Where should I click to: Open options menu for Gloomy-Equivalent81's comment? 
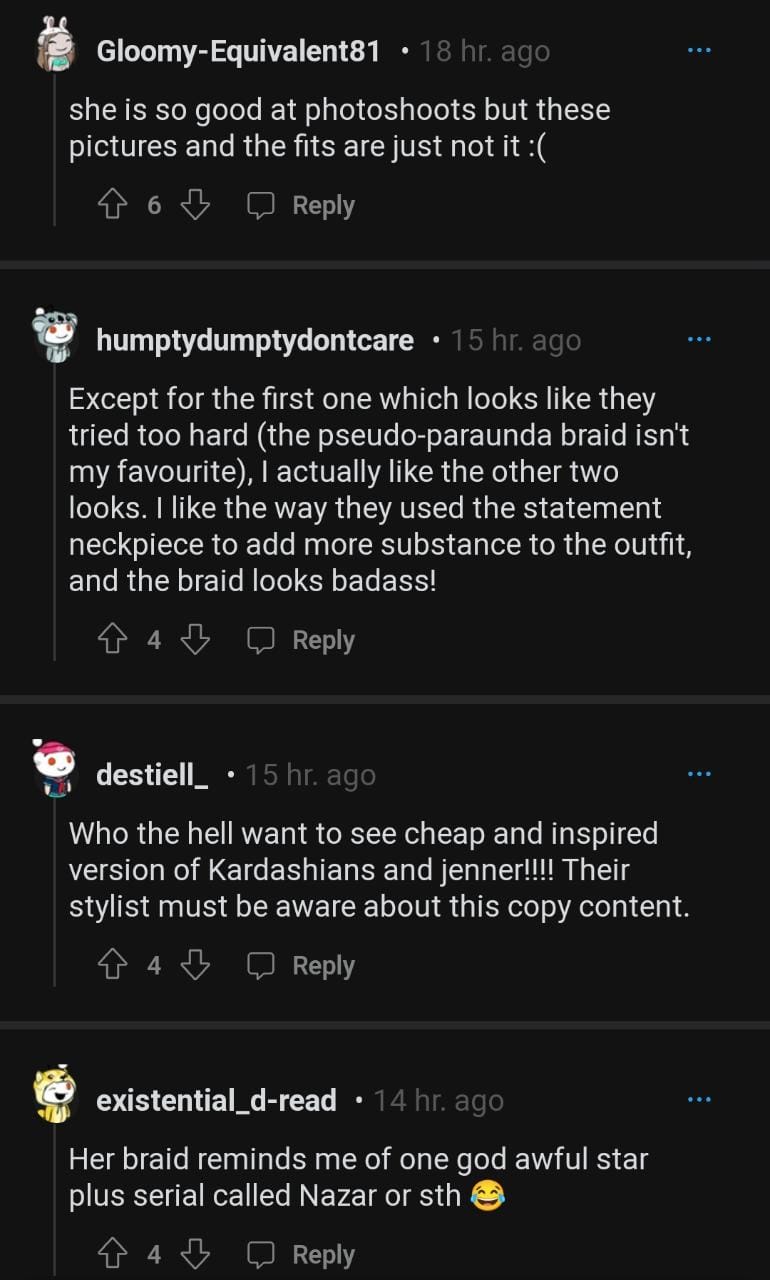699,51
